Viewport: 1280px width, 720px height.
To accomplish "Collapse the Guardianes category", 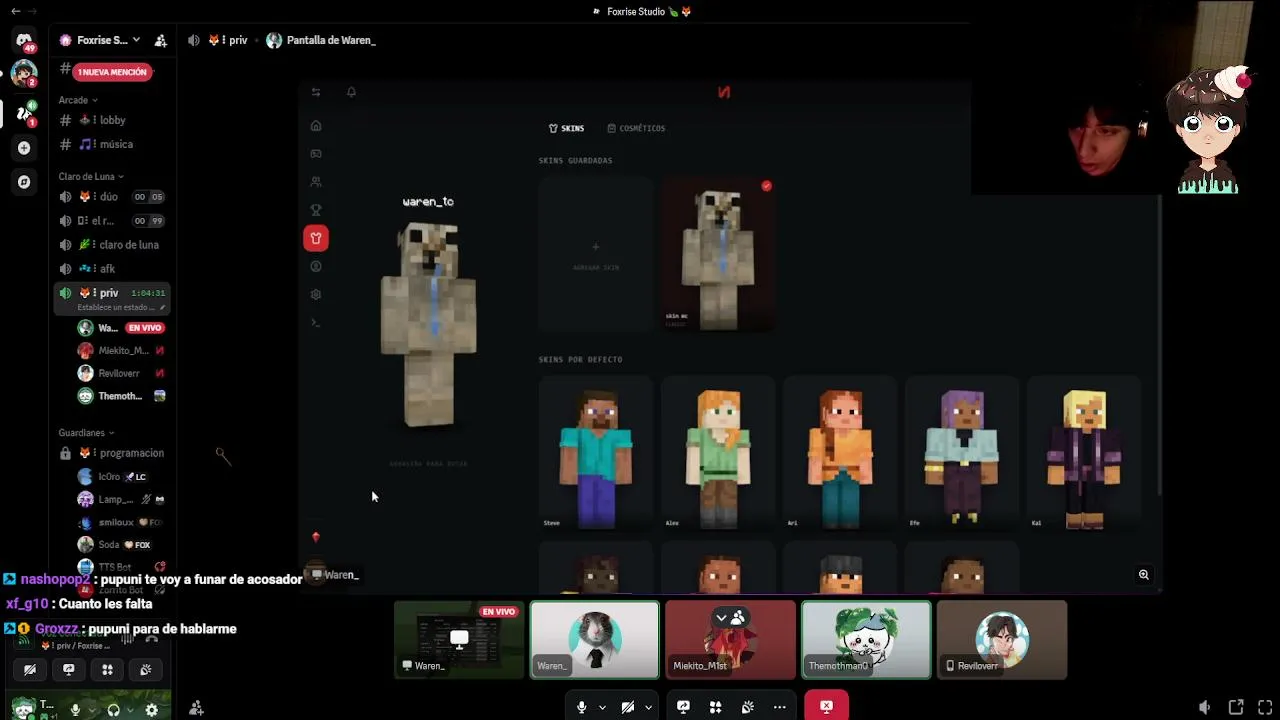I will 86,433.
